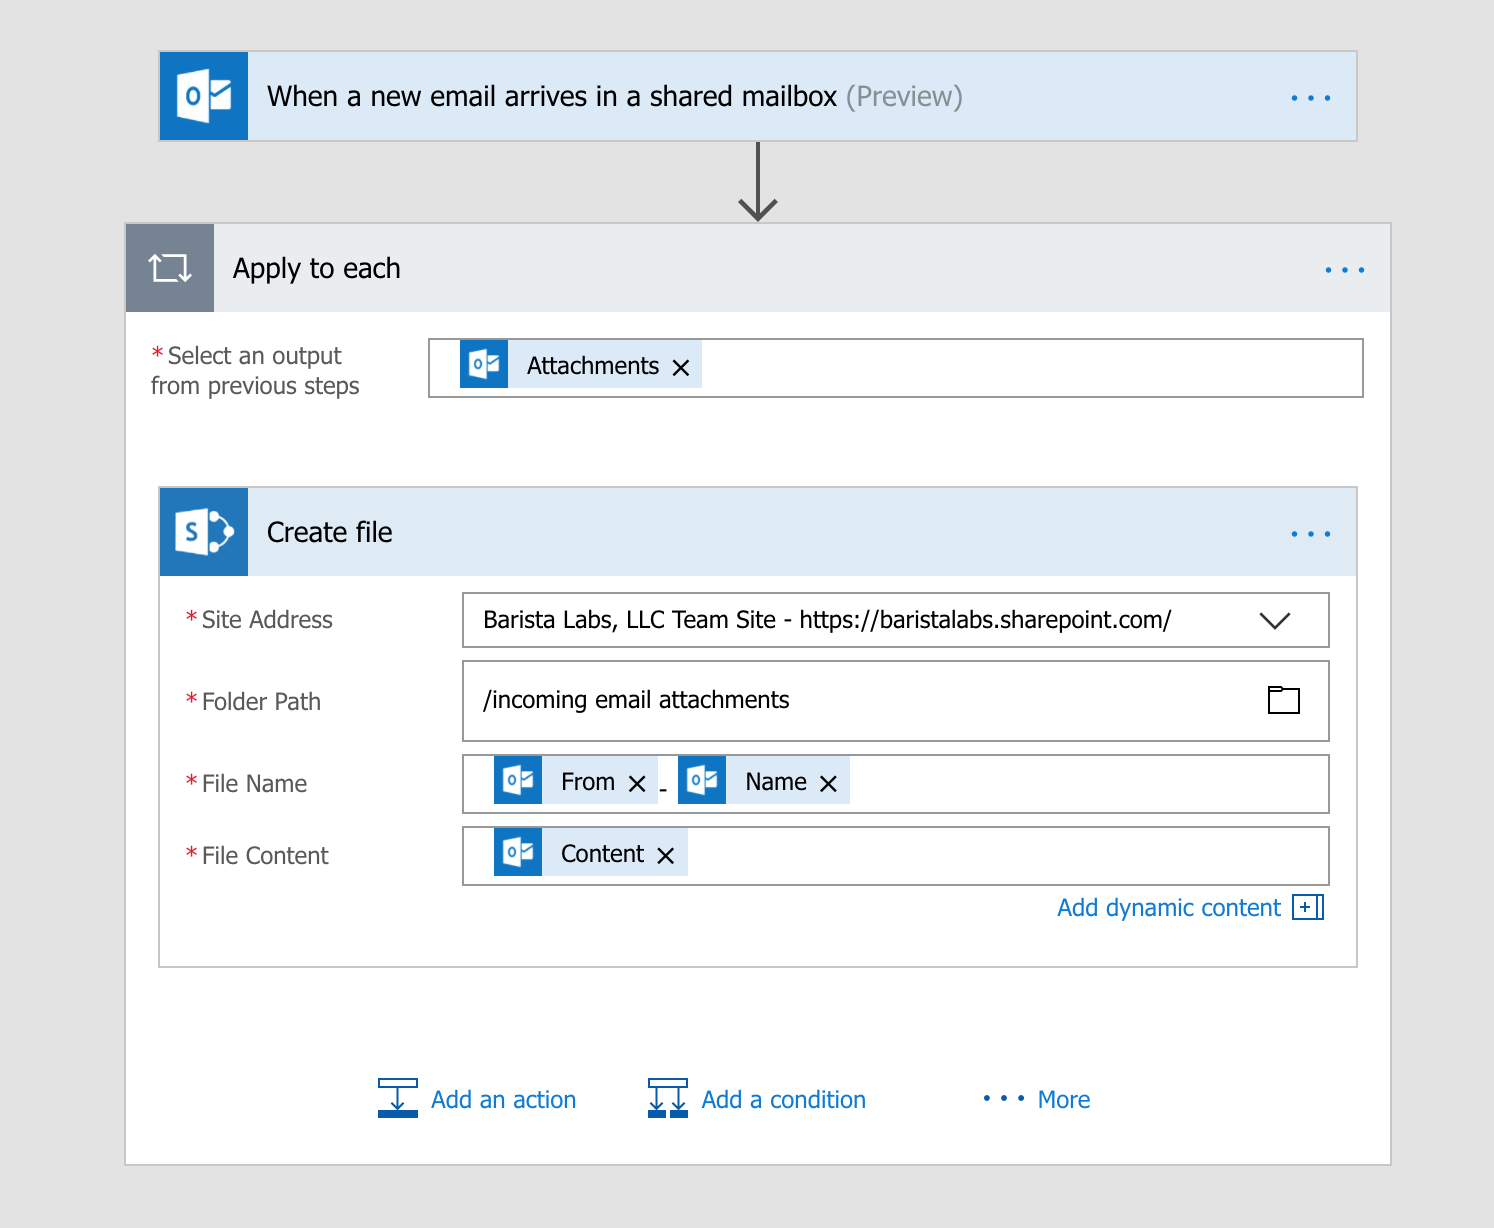Click the Add a condition icon

click(668, 1098)
